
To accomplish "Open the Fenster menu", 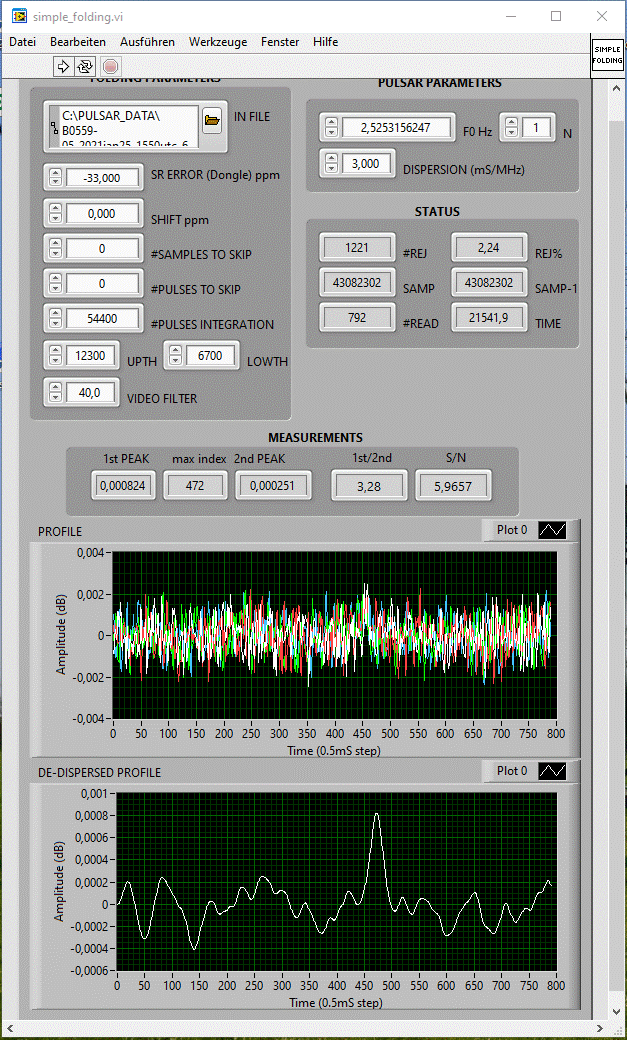I will coord(280,42).
